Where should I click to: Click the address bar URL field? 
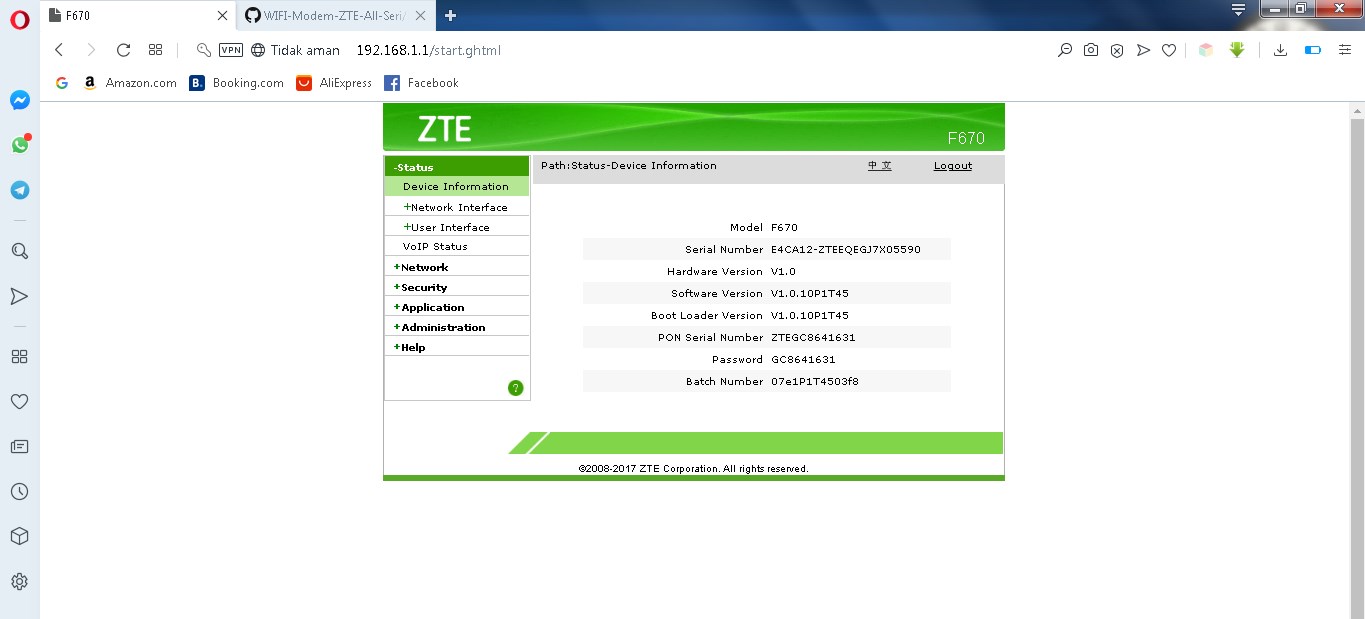pyautogui.click(x=428, y=50)
